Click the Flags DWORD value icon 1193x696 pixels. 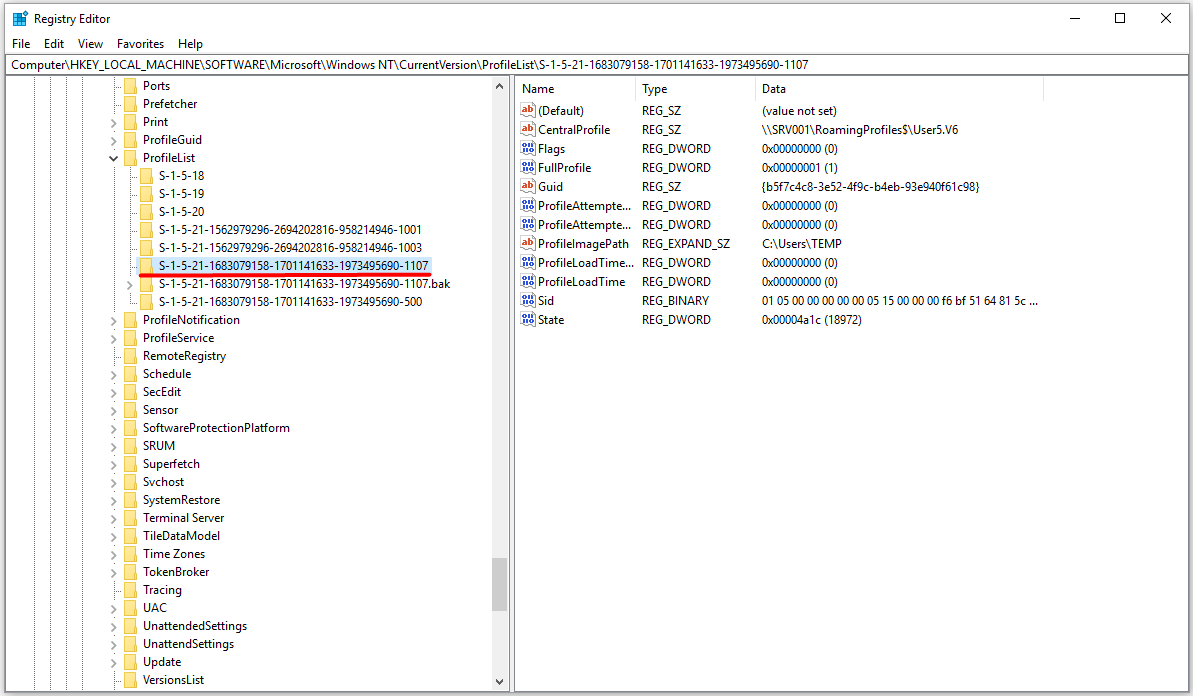pyautogui.click(x=527, y=148)
